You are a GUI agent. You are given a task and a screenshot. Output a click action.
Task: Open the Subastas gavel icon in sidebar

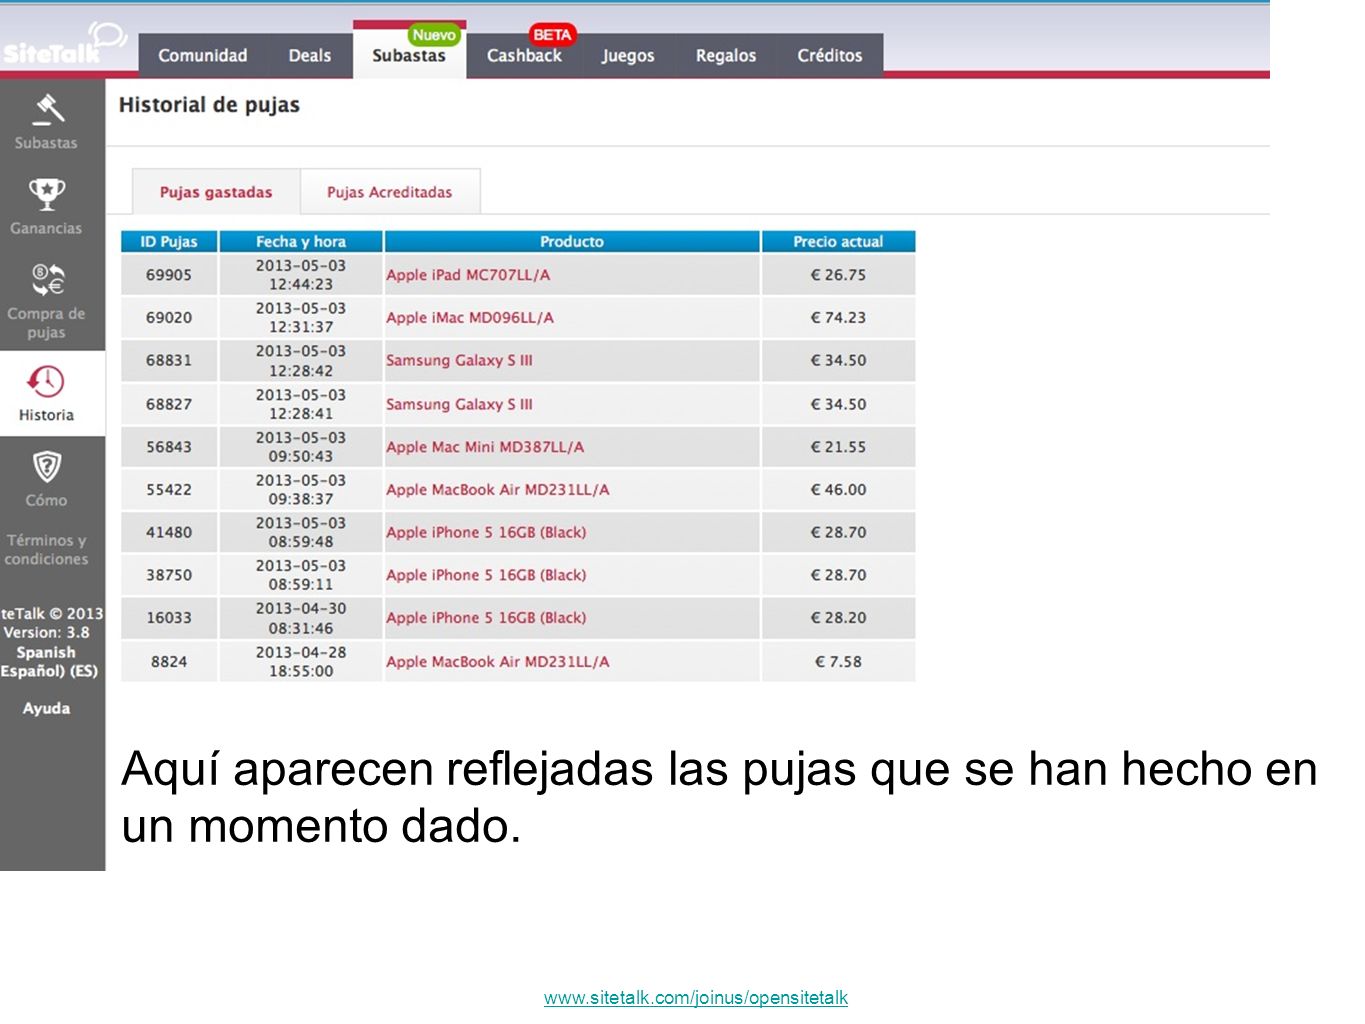tap(47, 108)
